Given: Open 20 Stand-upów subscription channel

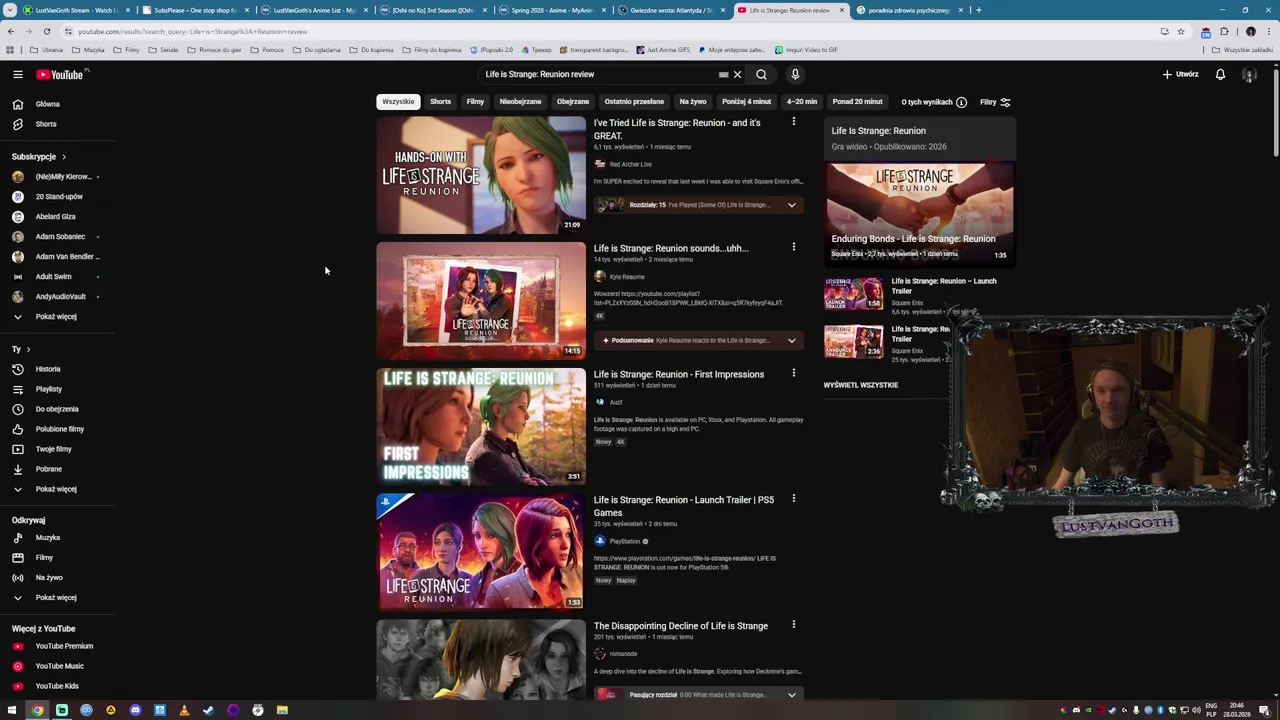Looking at the screenshot, I should 57,196.
